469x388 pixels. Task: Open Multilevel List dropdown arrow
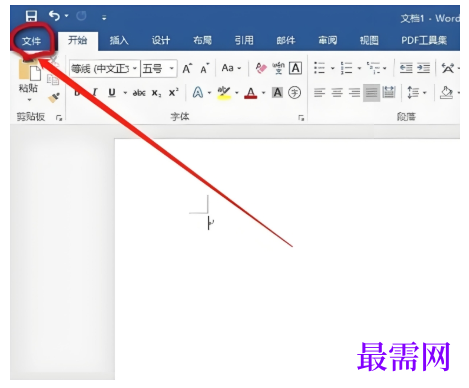[385, 68]
